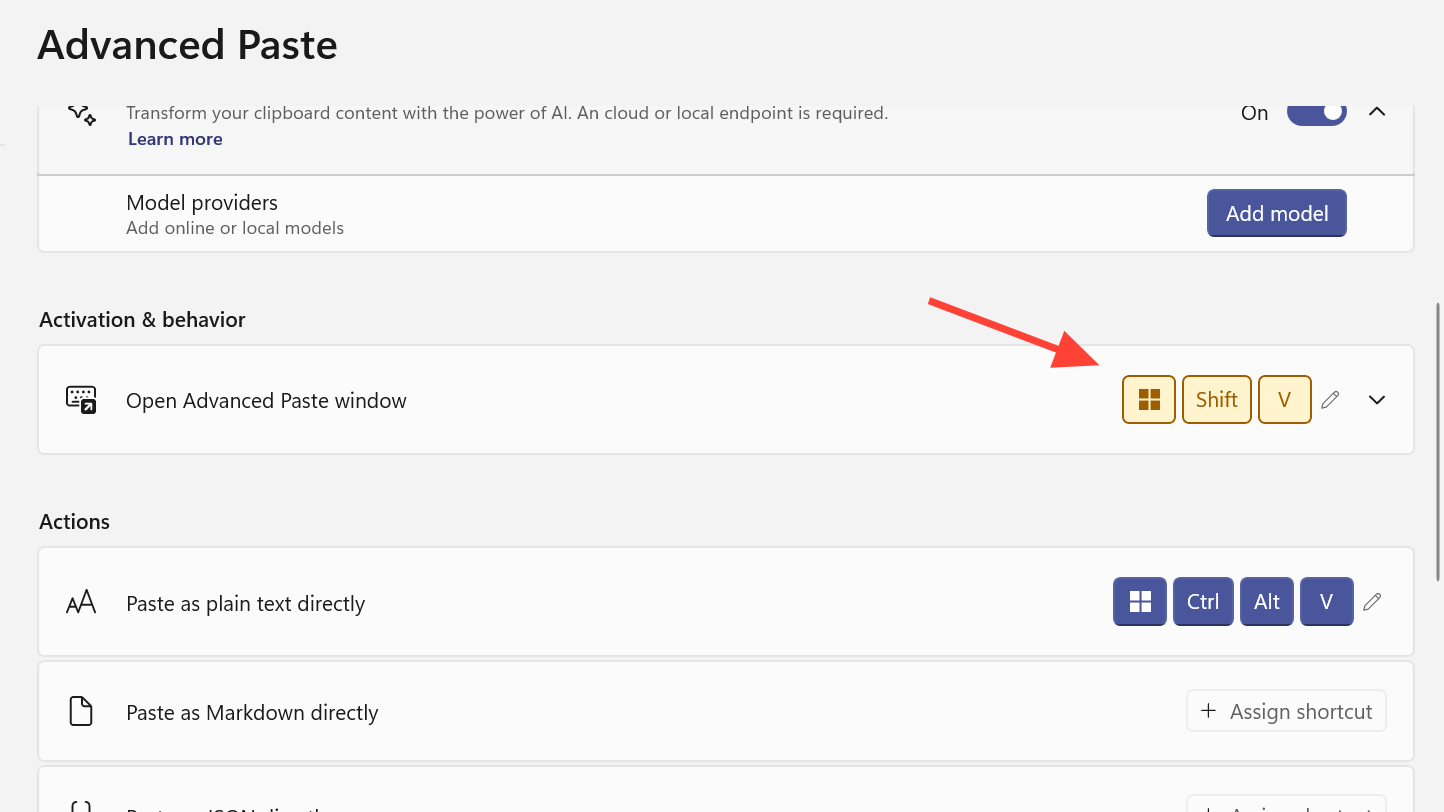Click the Open Advanced Paste window keyboard icon
The height and width of the screenshot is (812, 1444).
[x=81, y=400]
